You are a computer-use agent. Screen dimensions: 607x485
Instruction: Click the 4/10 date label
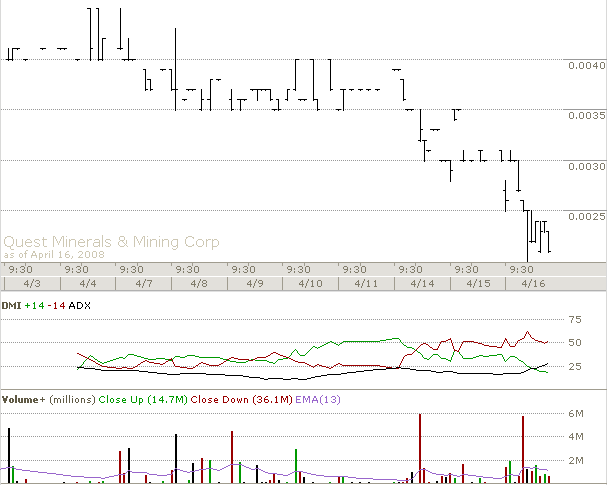pos(310,284)
